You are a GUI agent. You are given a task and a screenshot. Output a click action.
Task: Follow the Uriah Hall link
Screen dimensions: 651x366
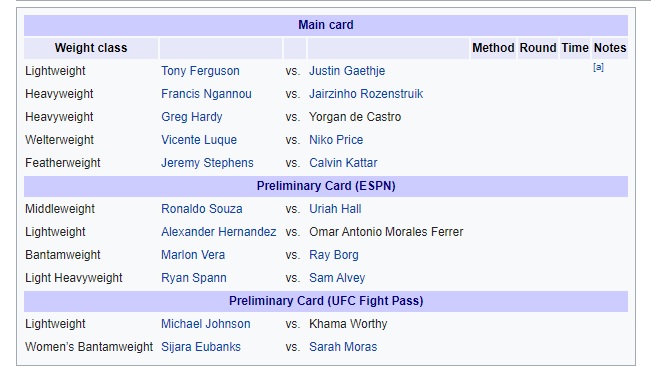[x=335, y=209]
